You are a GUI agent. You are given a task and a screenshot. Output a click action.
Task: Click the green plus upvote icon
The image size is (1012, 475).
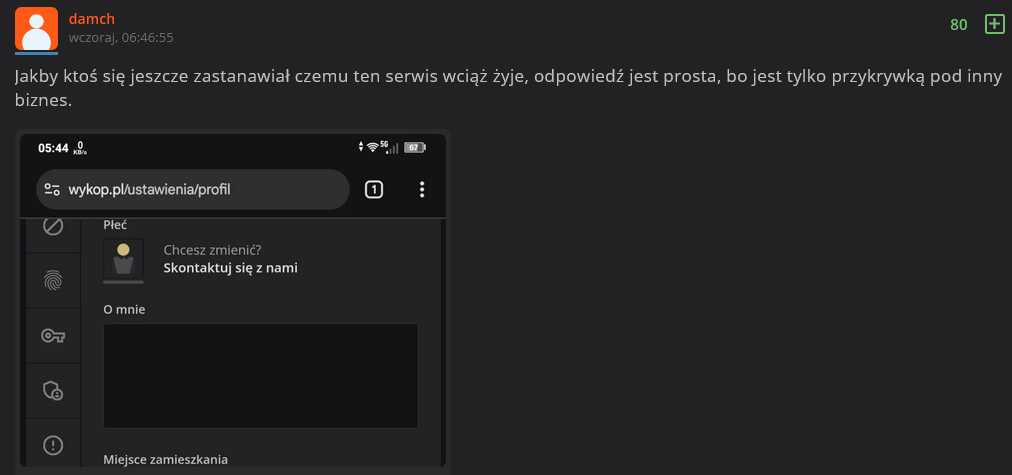pos(995,25)
